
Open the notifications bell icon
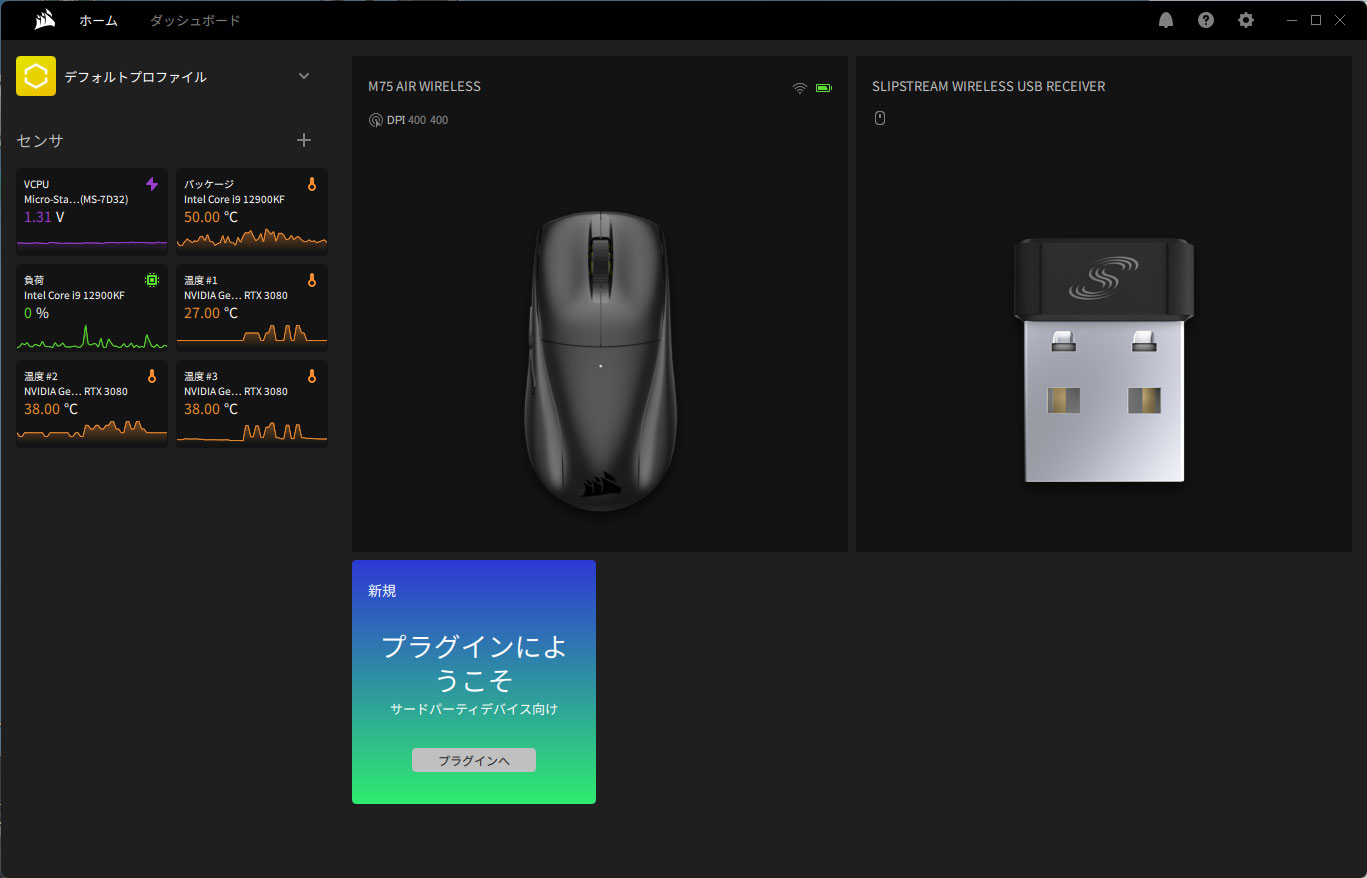[x=1166, y=20]
